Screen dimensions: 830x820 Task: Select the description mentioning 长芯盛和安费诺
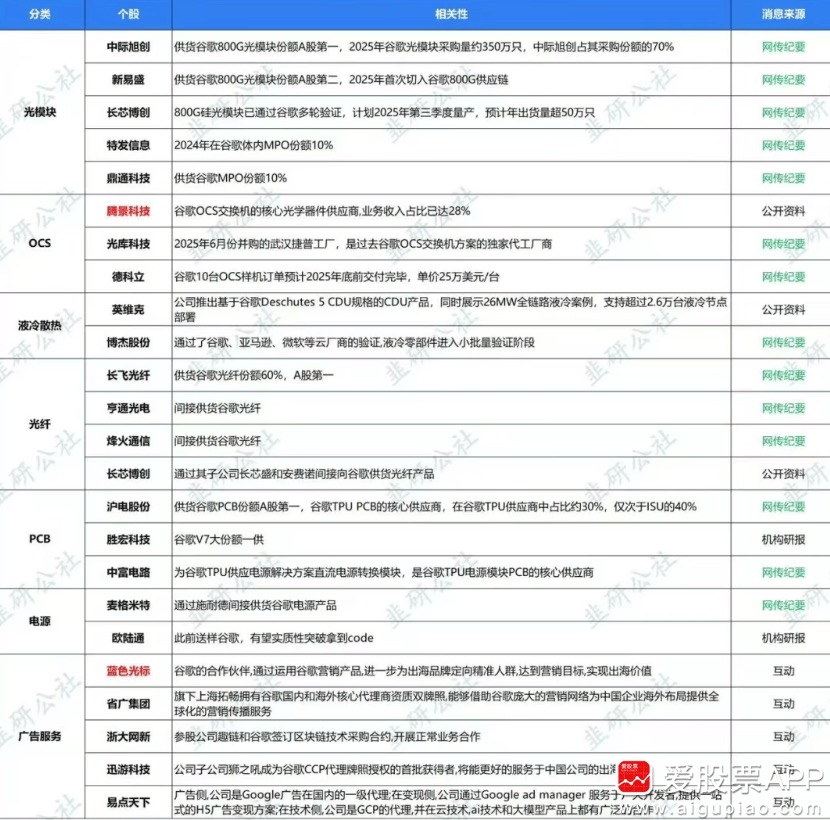[x=304, y=473]
